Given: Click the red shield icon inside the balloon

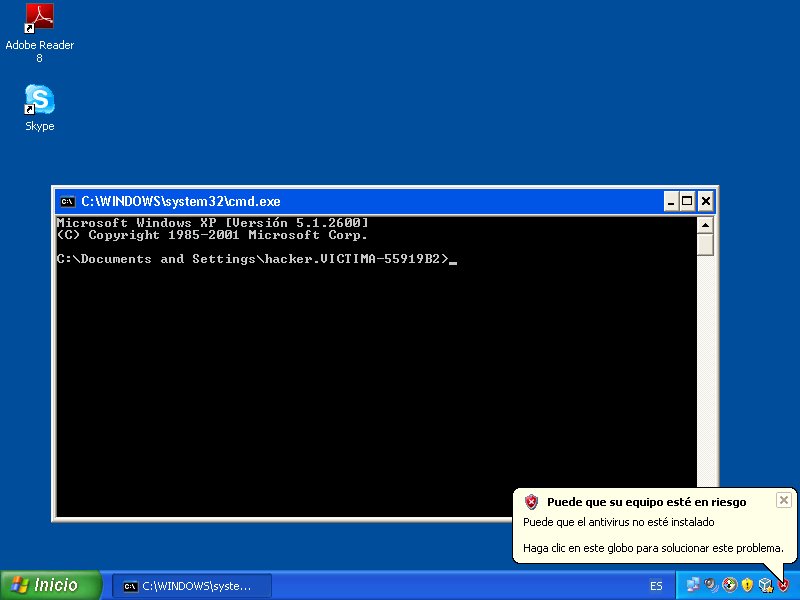Looking at the screenshot, I should tap(532, 502).
